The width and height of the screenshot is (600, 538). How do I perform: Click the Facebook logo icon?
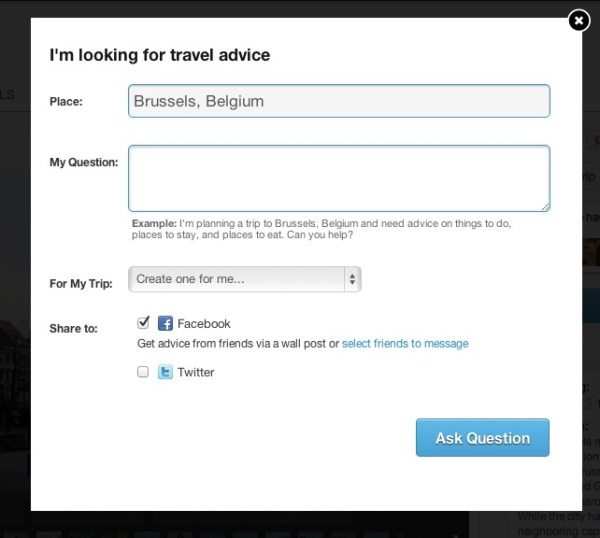click(165, 324)
